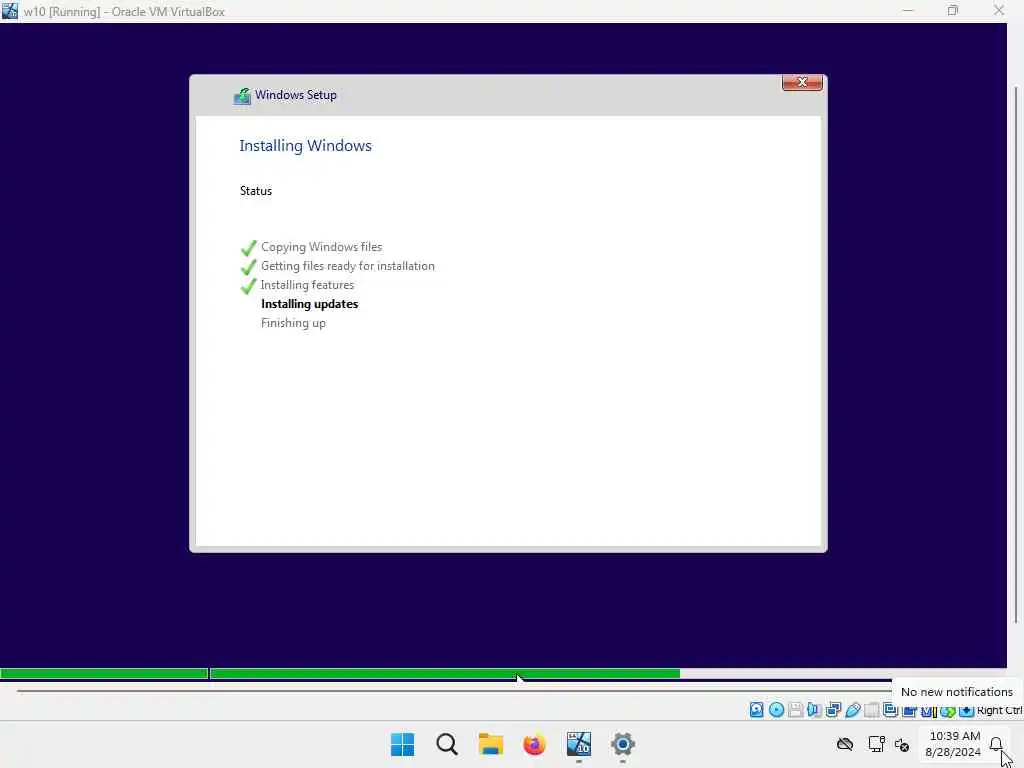Click 'Getting files ready for installation' text
This screenshot has width=1024, height=768.
point(347,266)
